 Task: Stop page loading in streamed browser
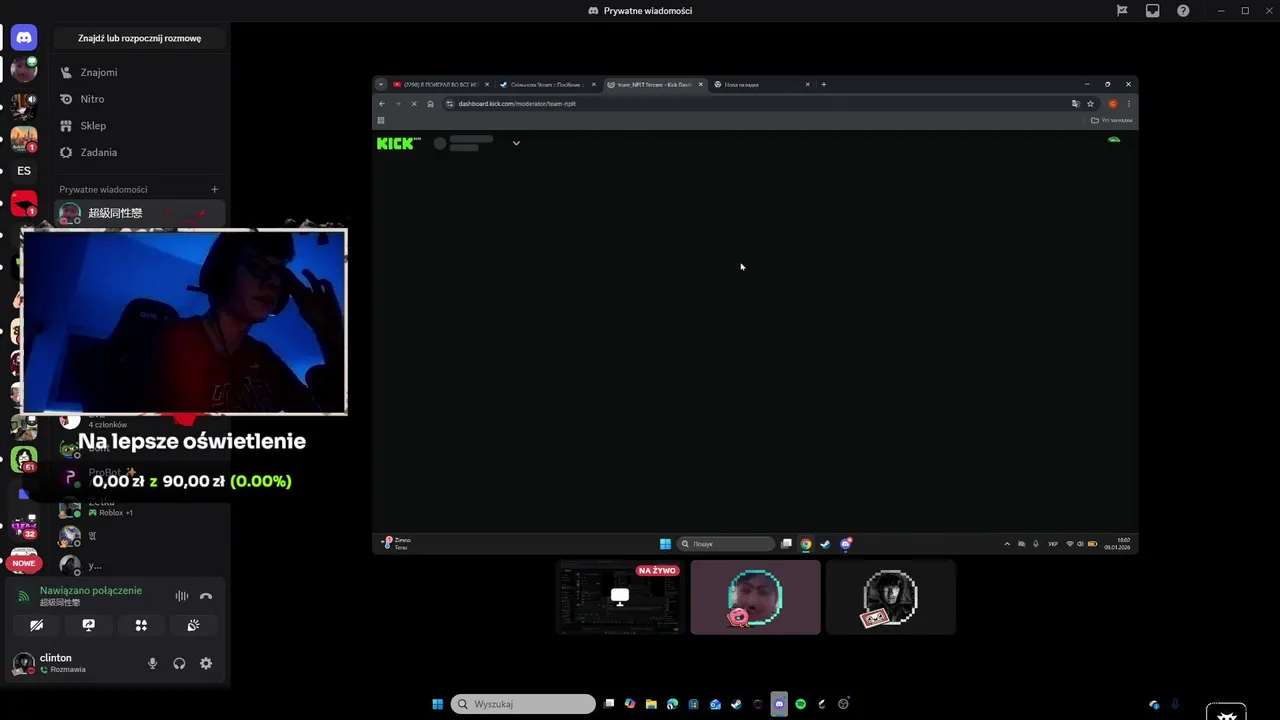click(x=414, y=104)
